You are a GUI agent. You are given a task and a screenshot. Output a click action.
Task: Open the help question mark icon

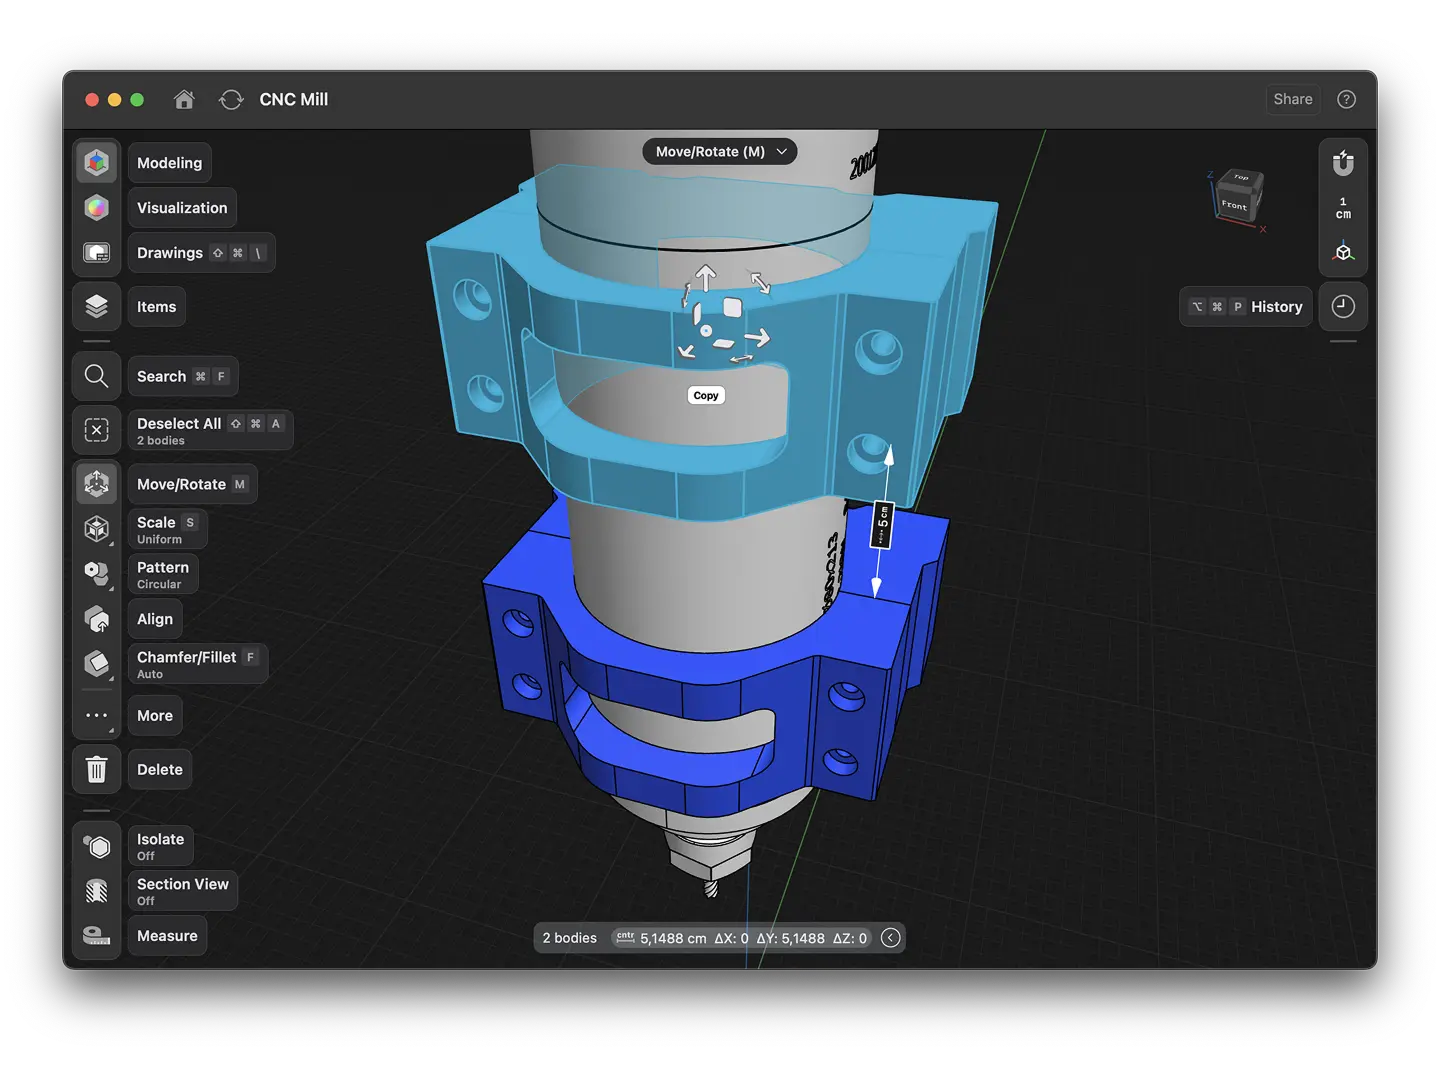(x=1346, y=99)
